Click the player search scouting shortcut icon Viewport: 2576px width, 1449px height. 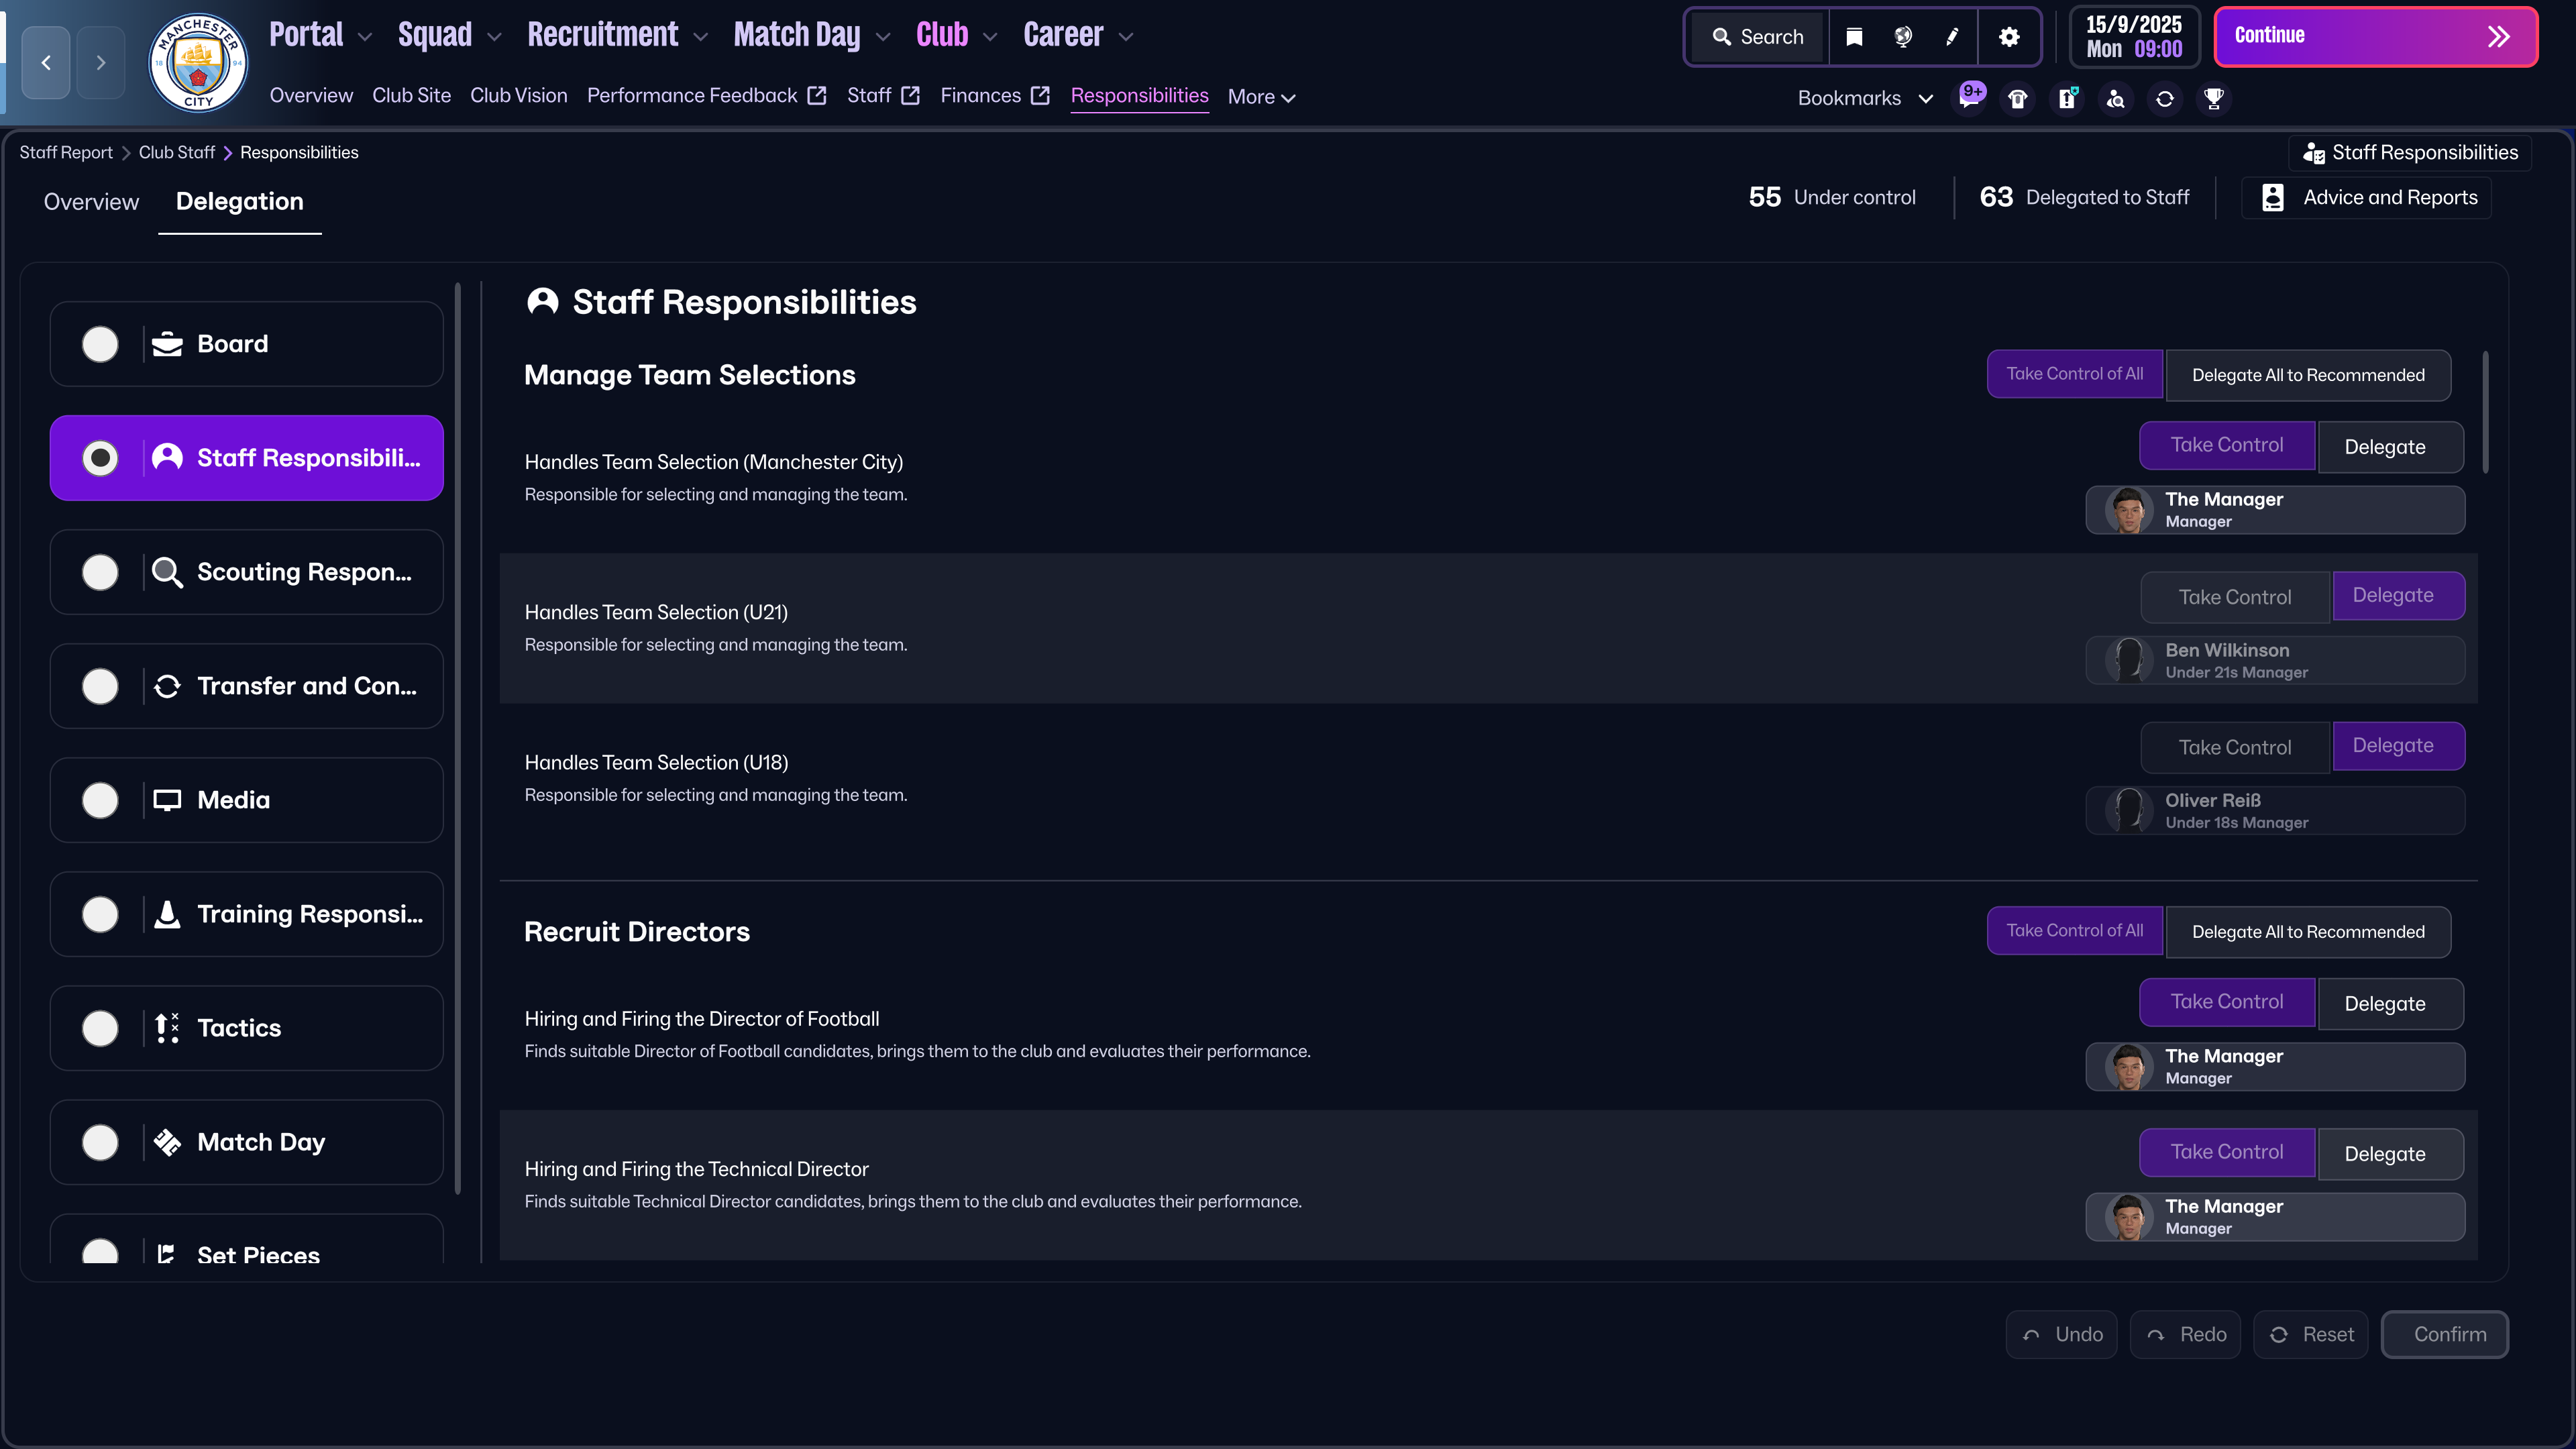point(2116,98)
